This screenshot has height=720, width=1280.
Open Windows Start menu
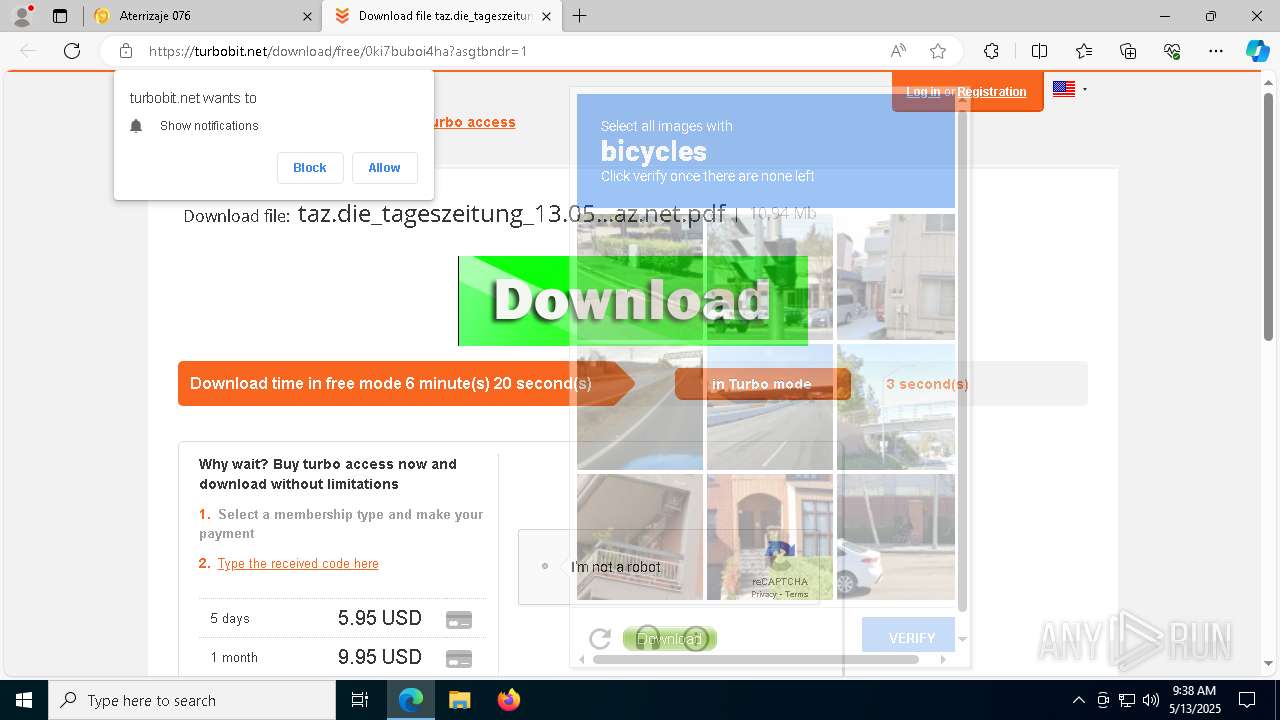click(x=24, y=700)
